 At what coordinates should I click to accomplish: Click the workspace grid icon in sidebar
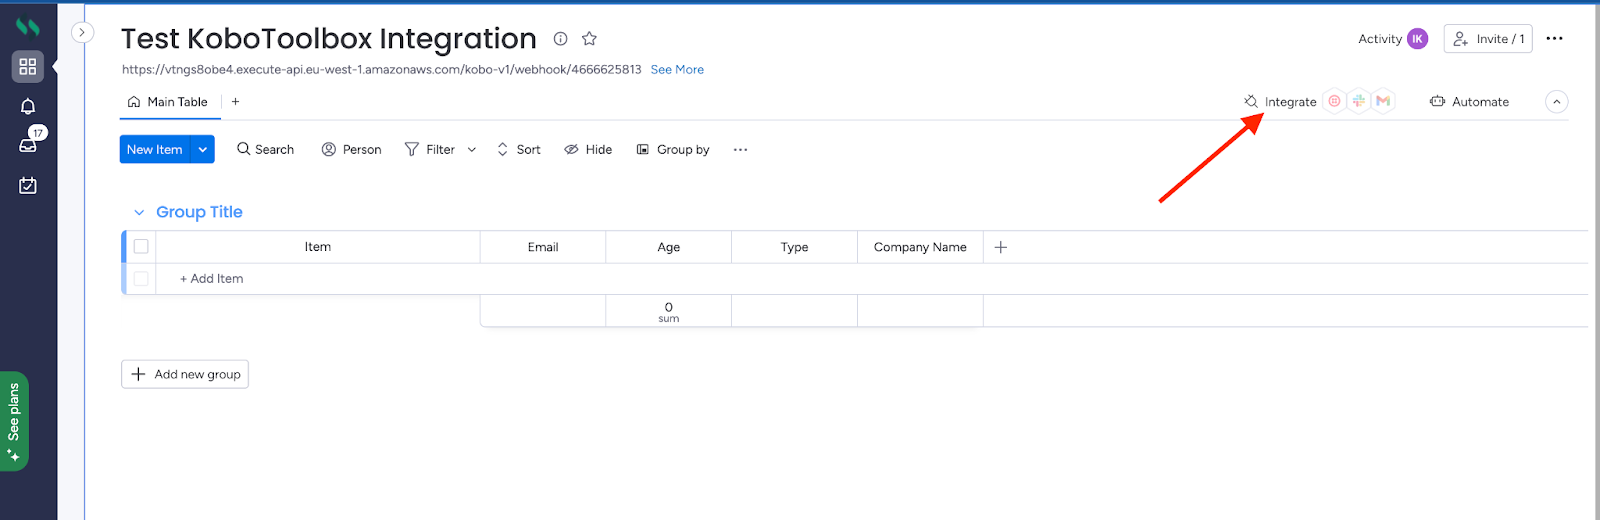[x=28, y=66]
